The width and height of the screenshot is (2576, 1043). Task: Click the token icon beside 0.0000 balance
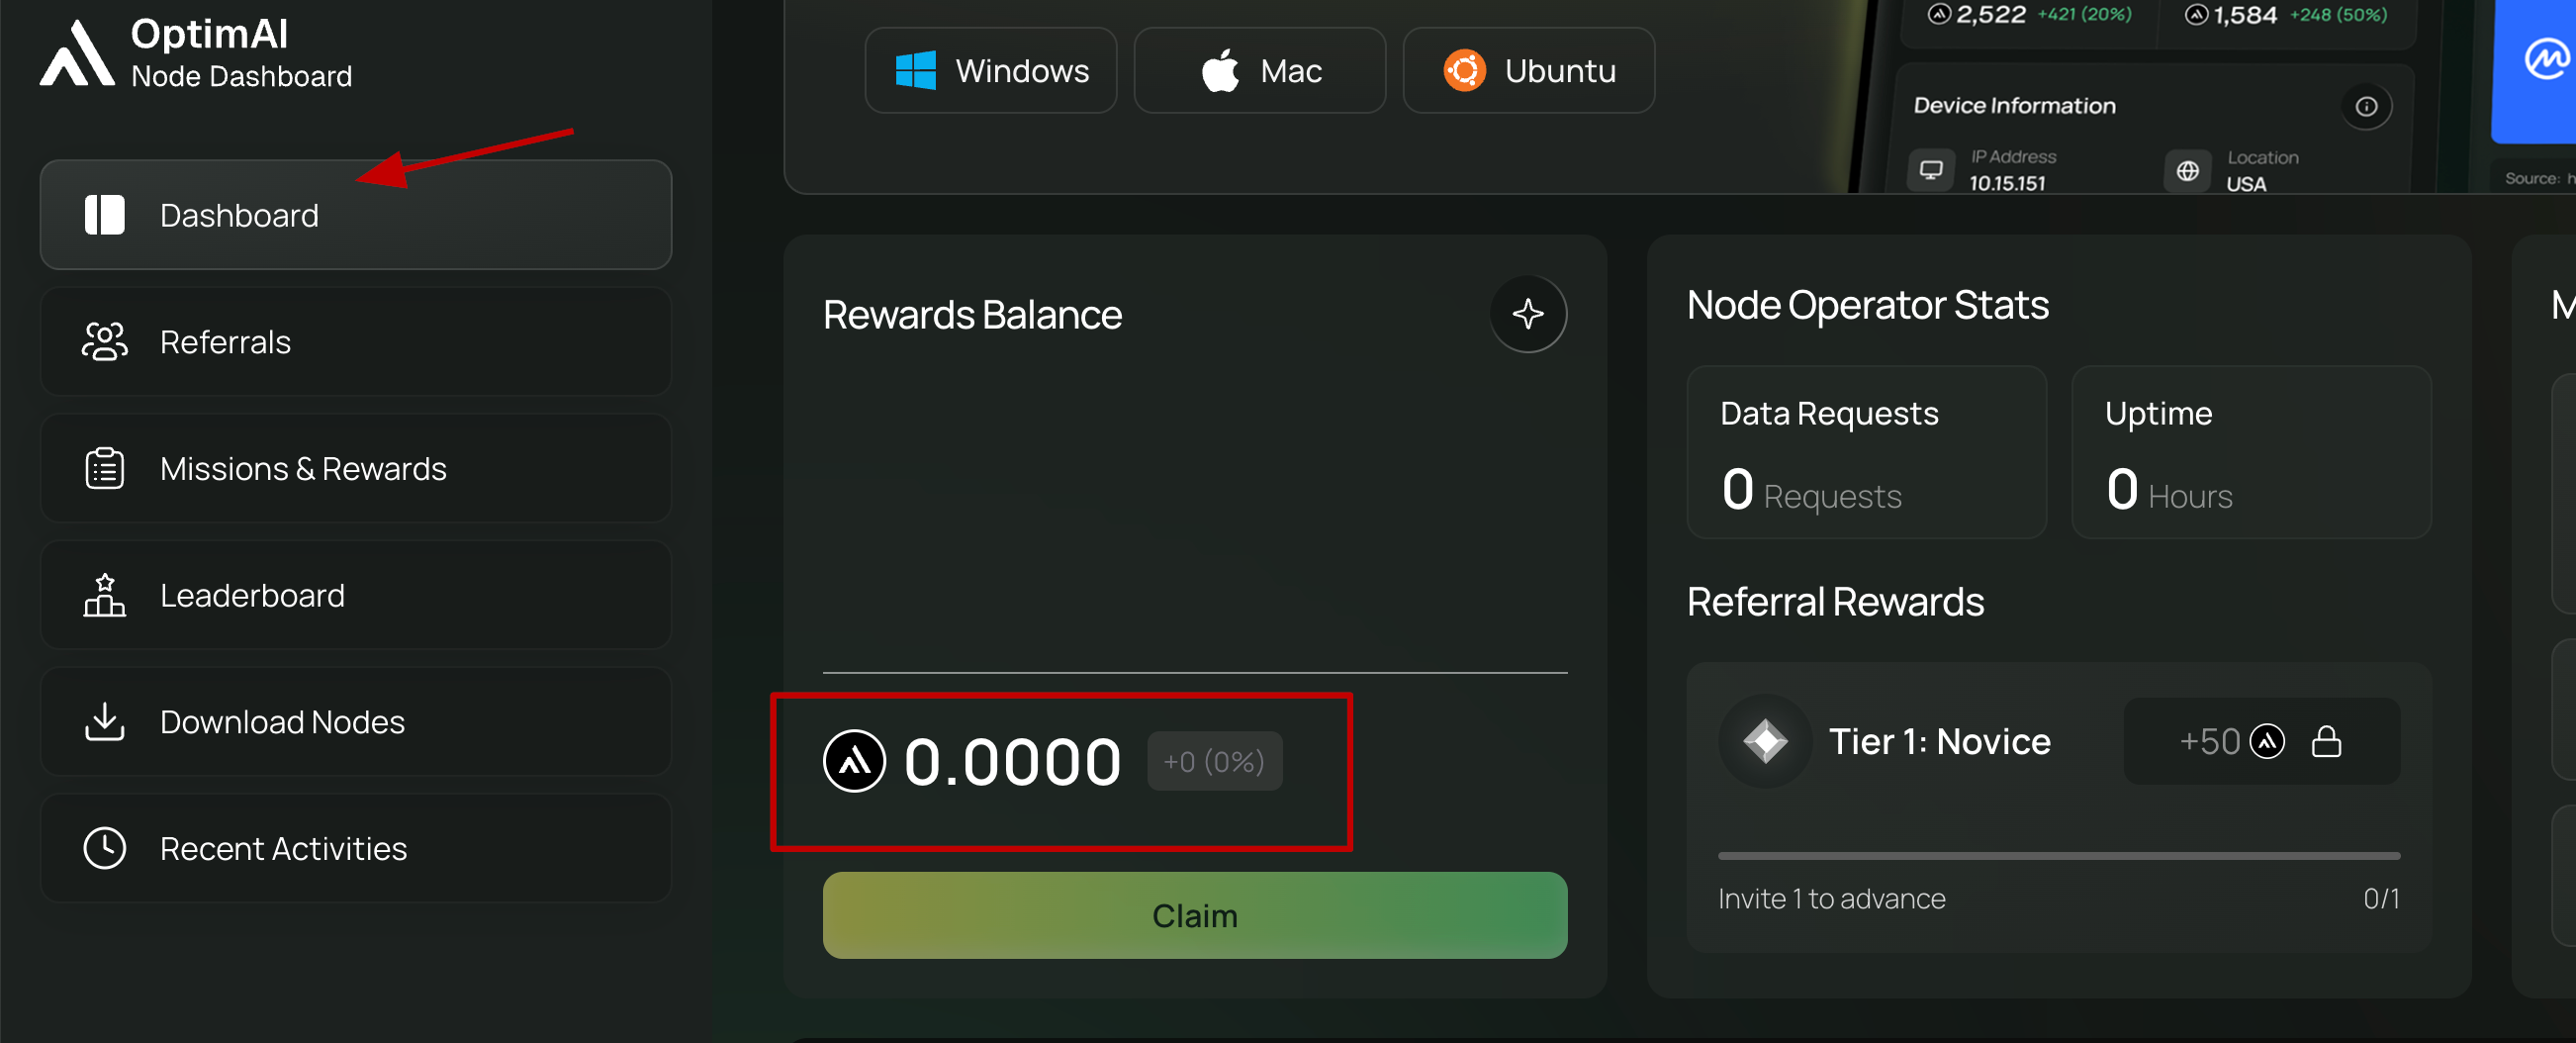coord(854,761)
